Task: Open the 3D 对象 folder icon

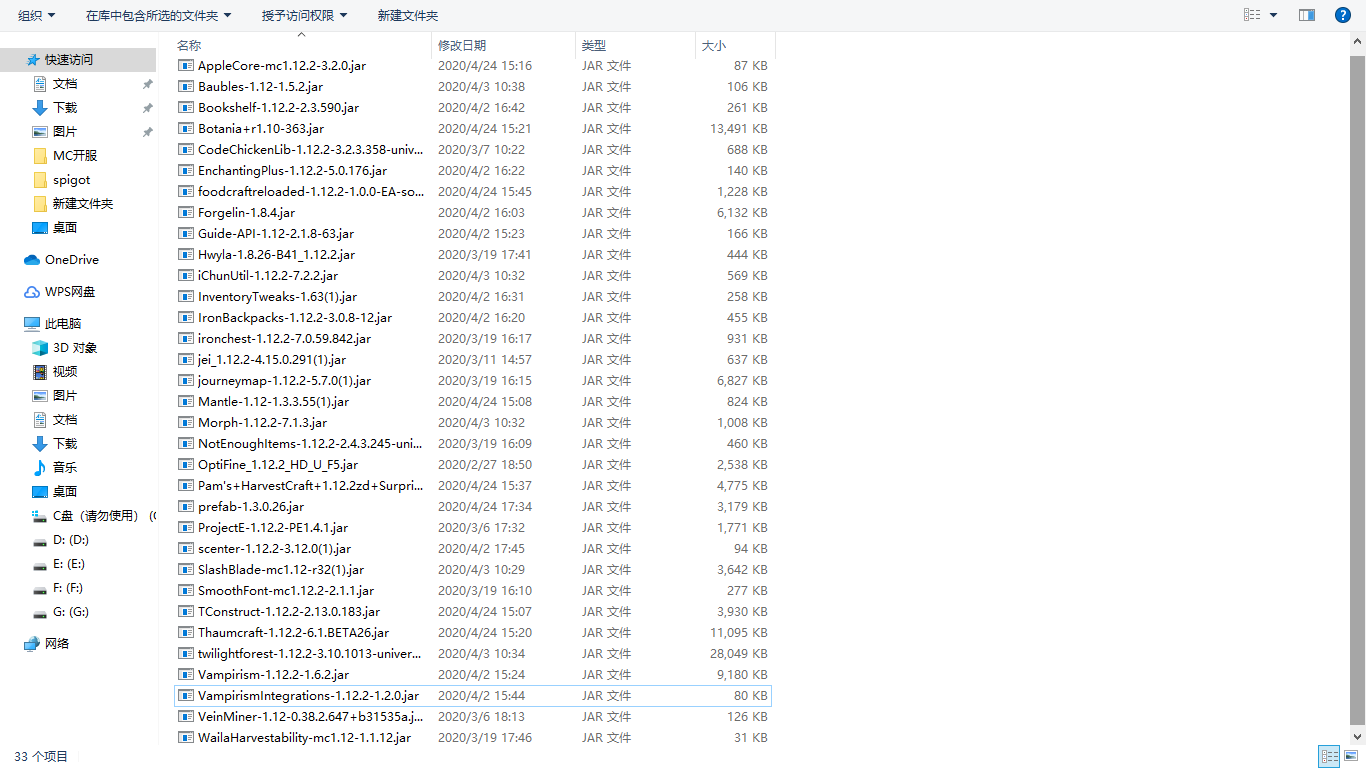Action: coord(40,348)
